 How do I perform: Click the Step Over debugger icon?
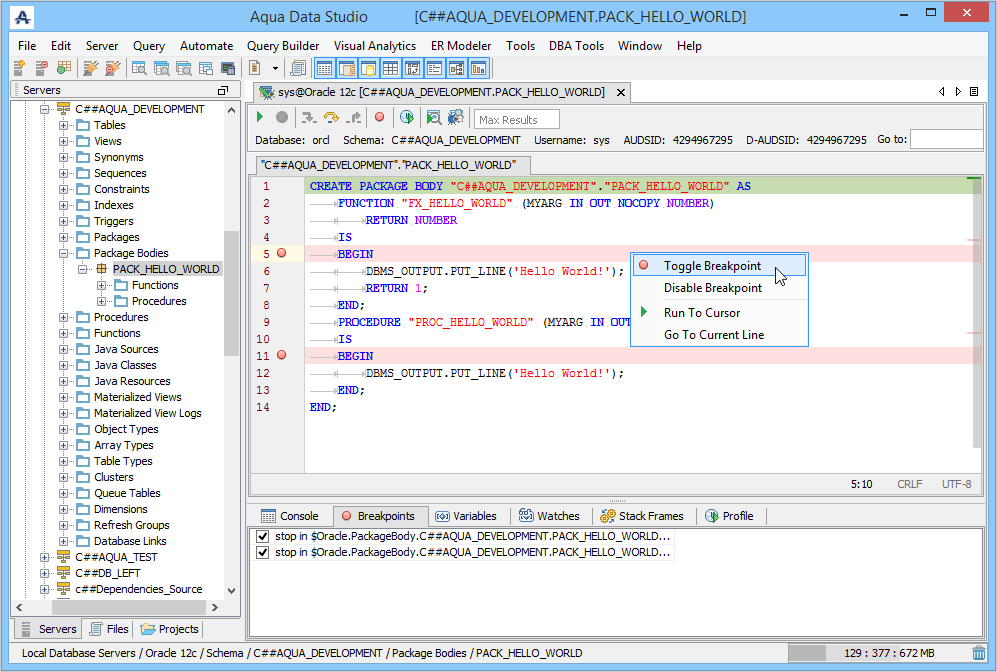click(x=331, y=118)
